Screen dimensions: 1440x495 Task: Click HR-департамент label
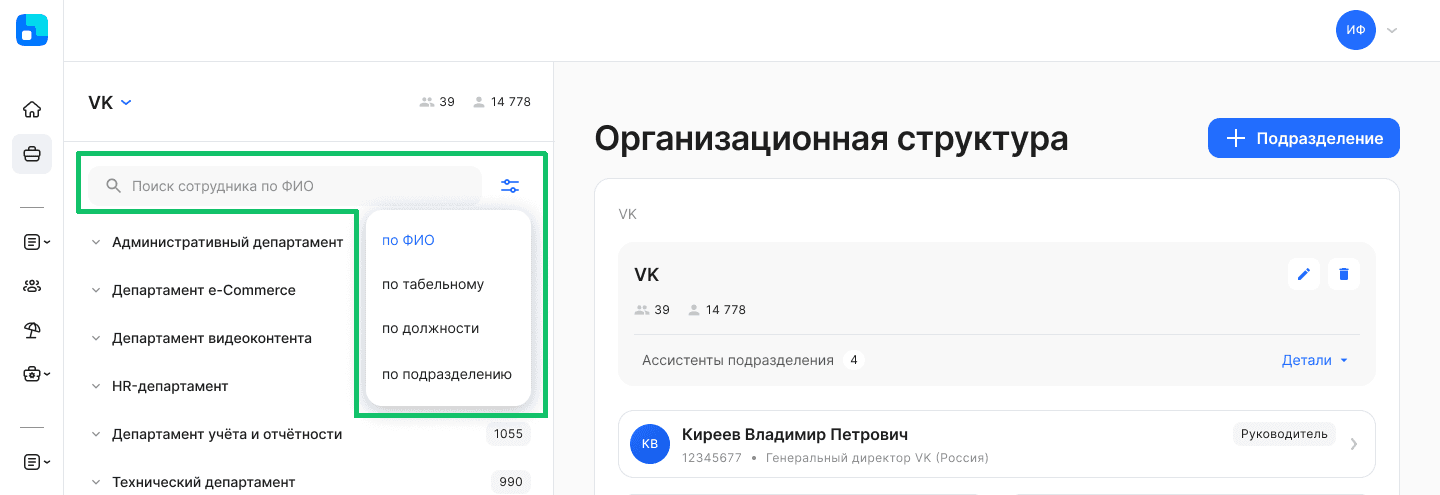(170, 386)
